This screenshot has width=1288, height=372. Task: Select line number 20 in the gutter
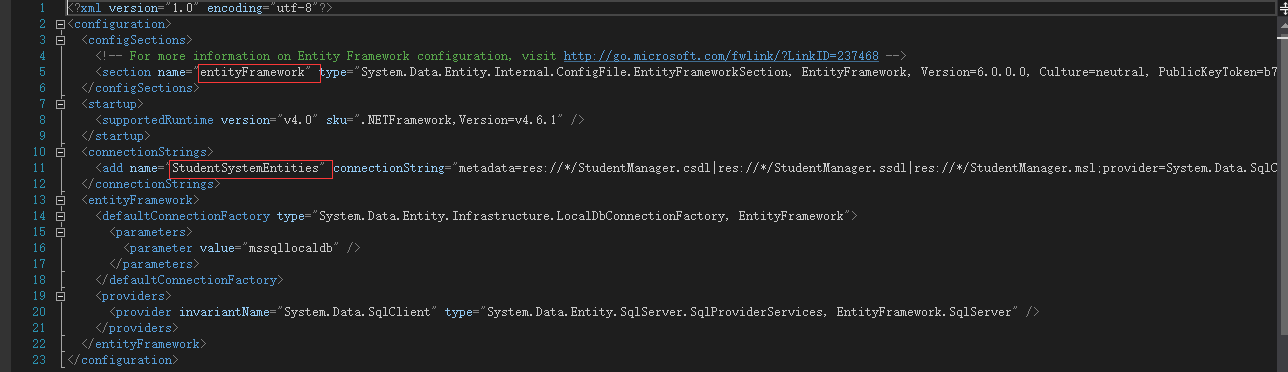[x=40, y=312]
